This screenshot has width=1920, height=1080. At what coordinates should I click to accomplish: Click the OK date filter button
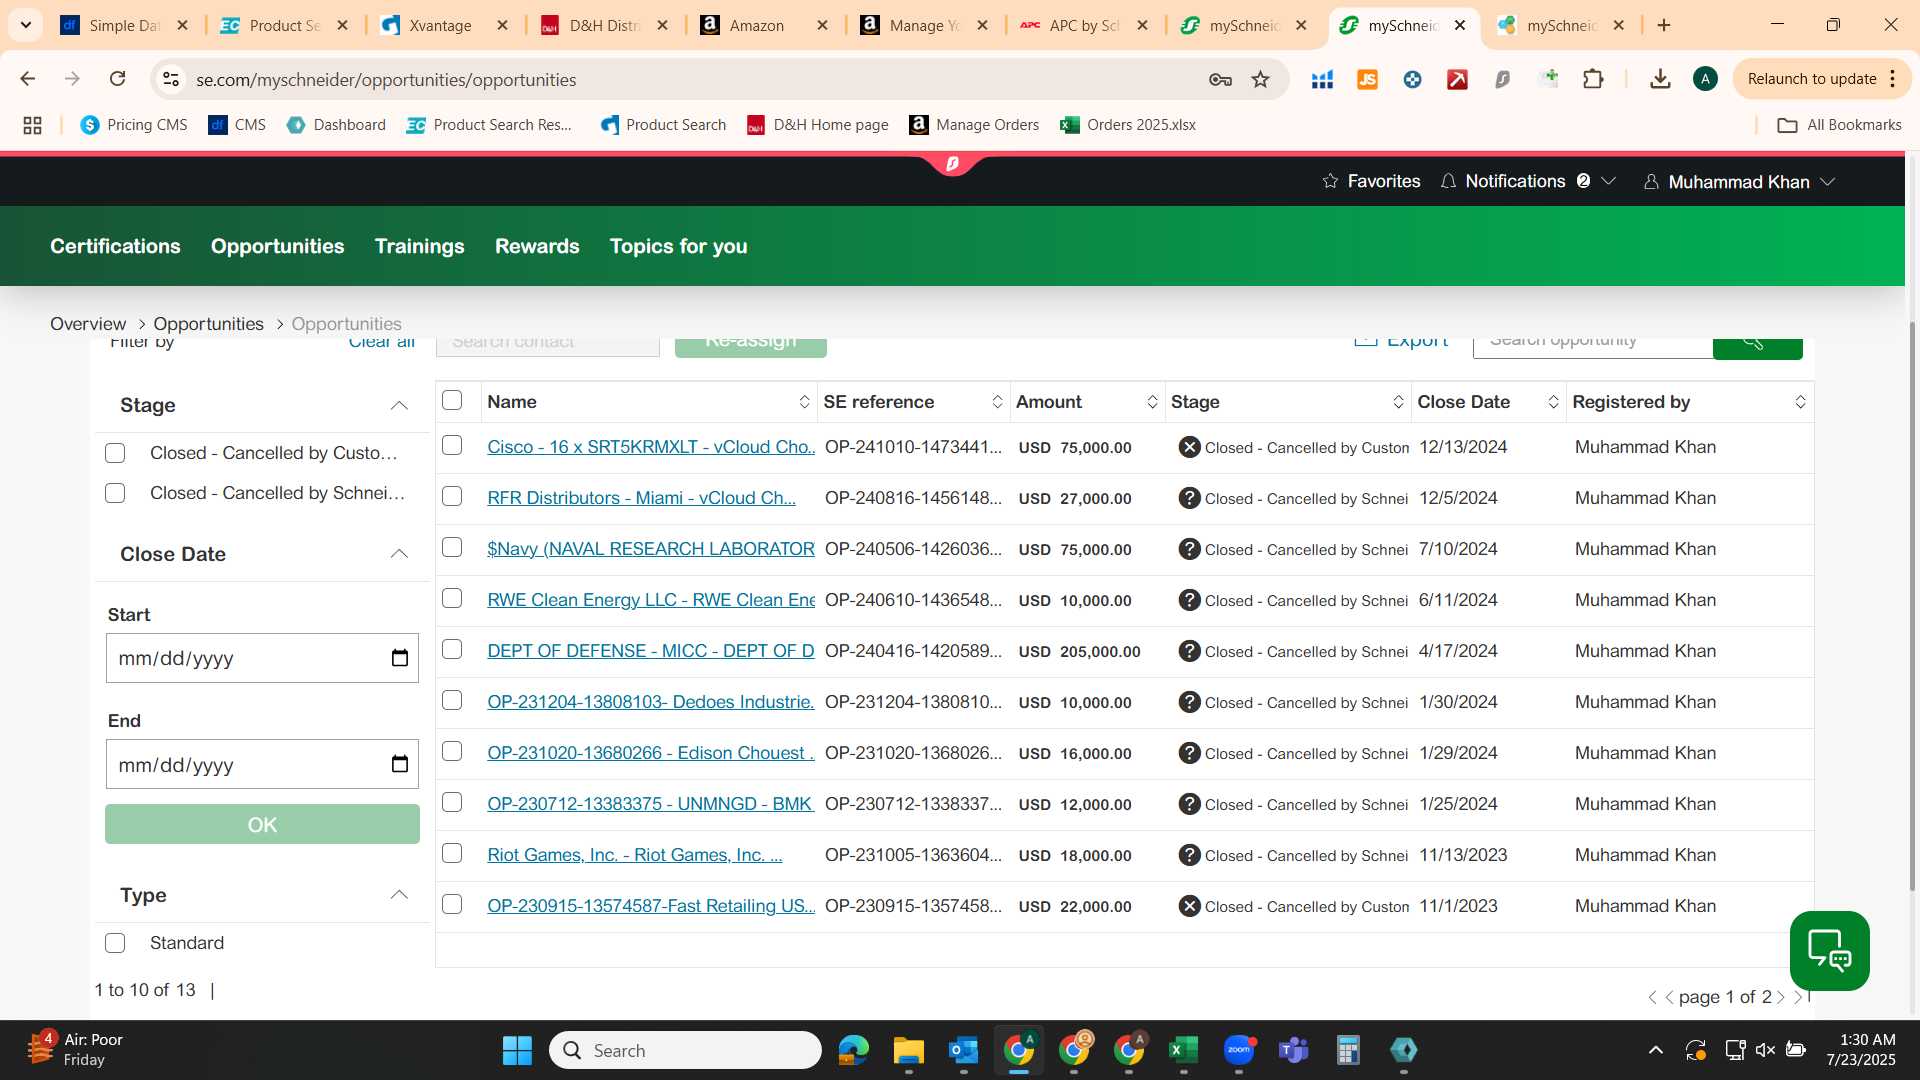coord(262,825)
